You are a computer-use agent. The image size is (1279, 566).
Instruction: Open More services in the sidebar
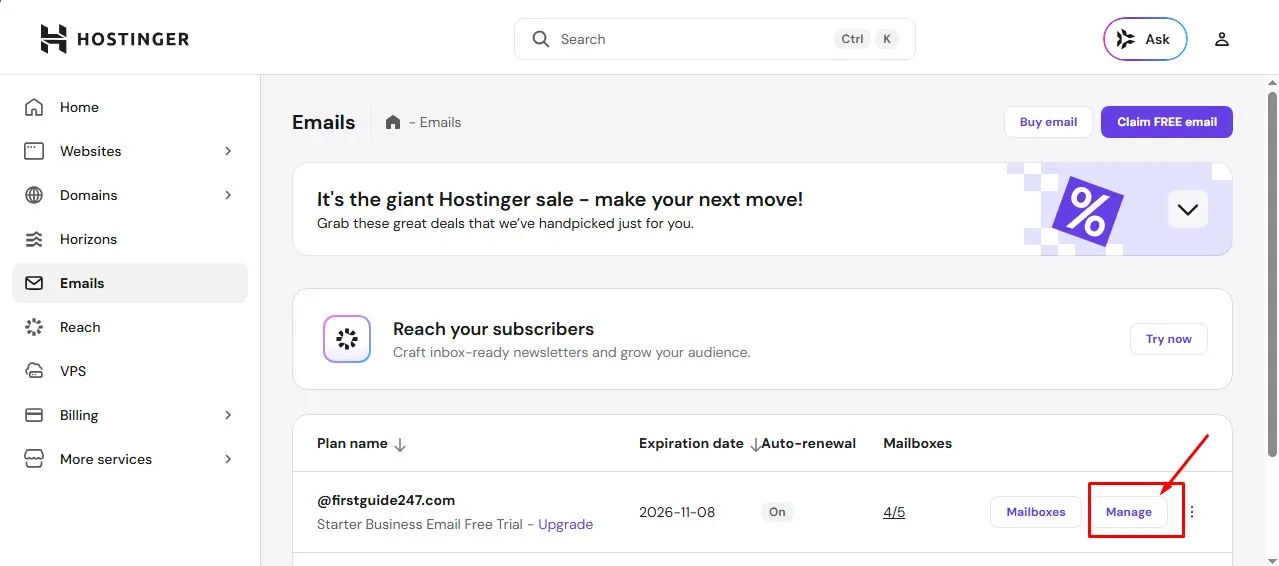(x=130, y=459)
